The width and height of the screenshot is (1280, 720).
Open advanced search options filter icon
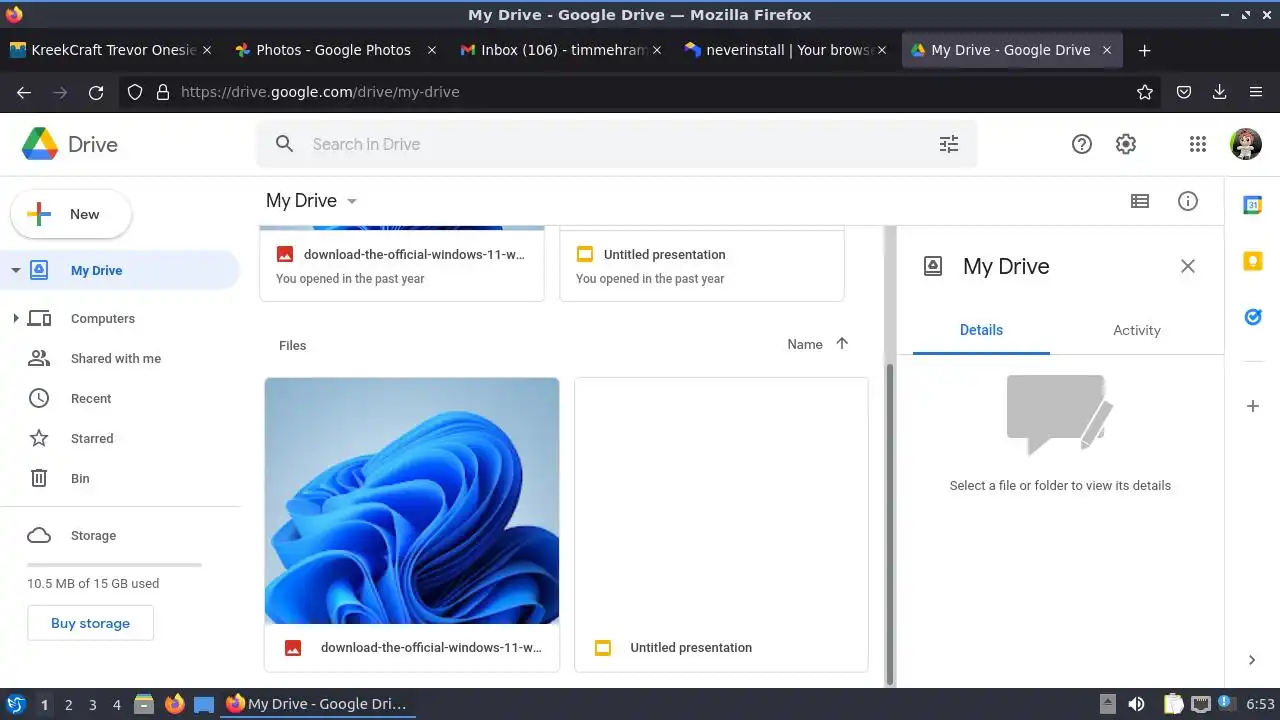(x=949, y=144)
